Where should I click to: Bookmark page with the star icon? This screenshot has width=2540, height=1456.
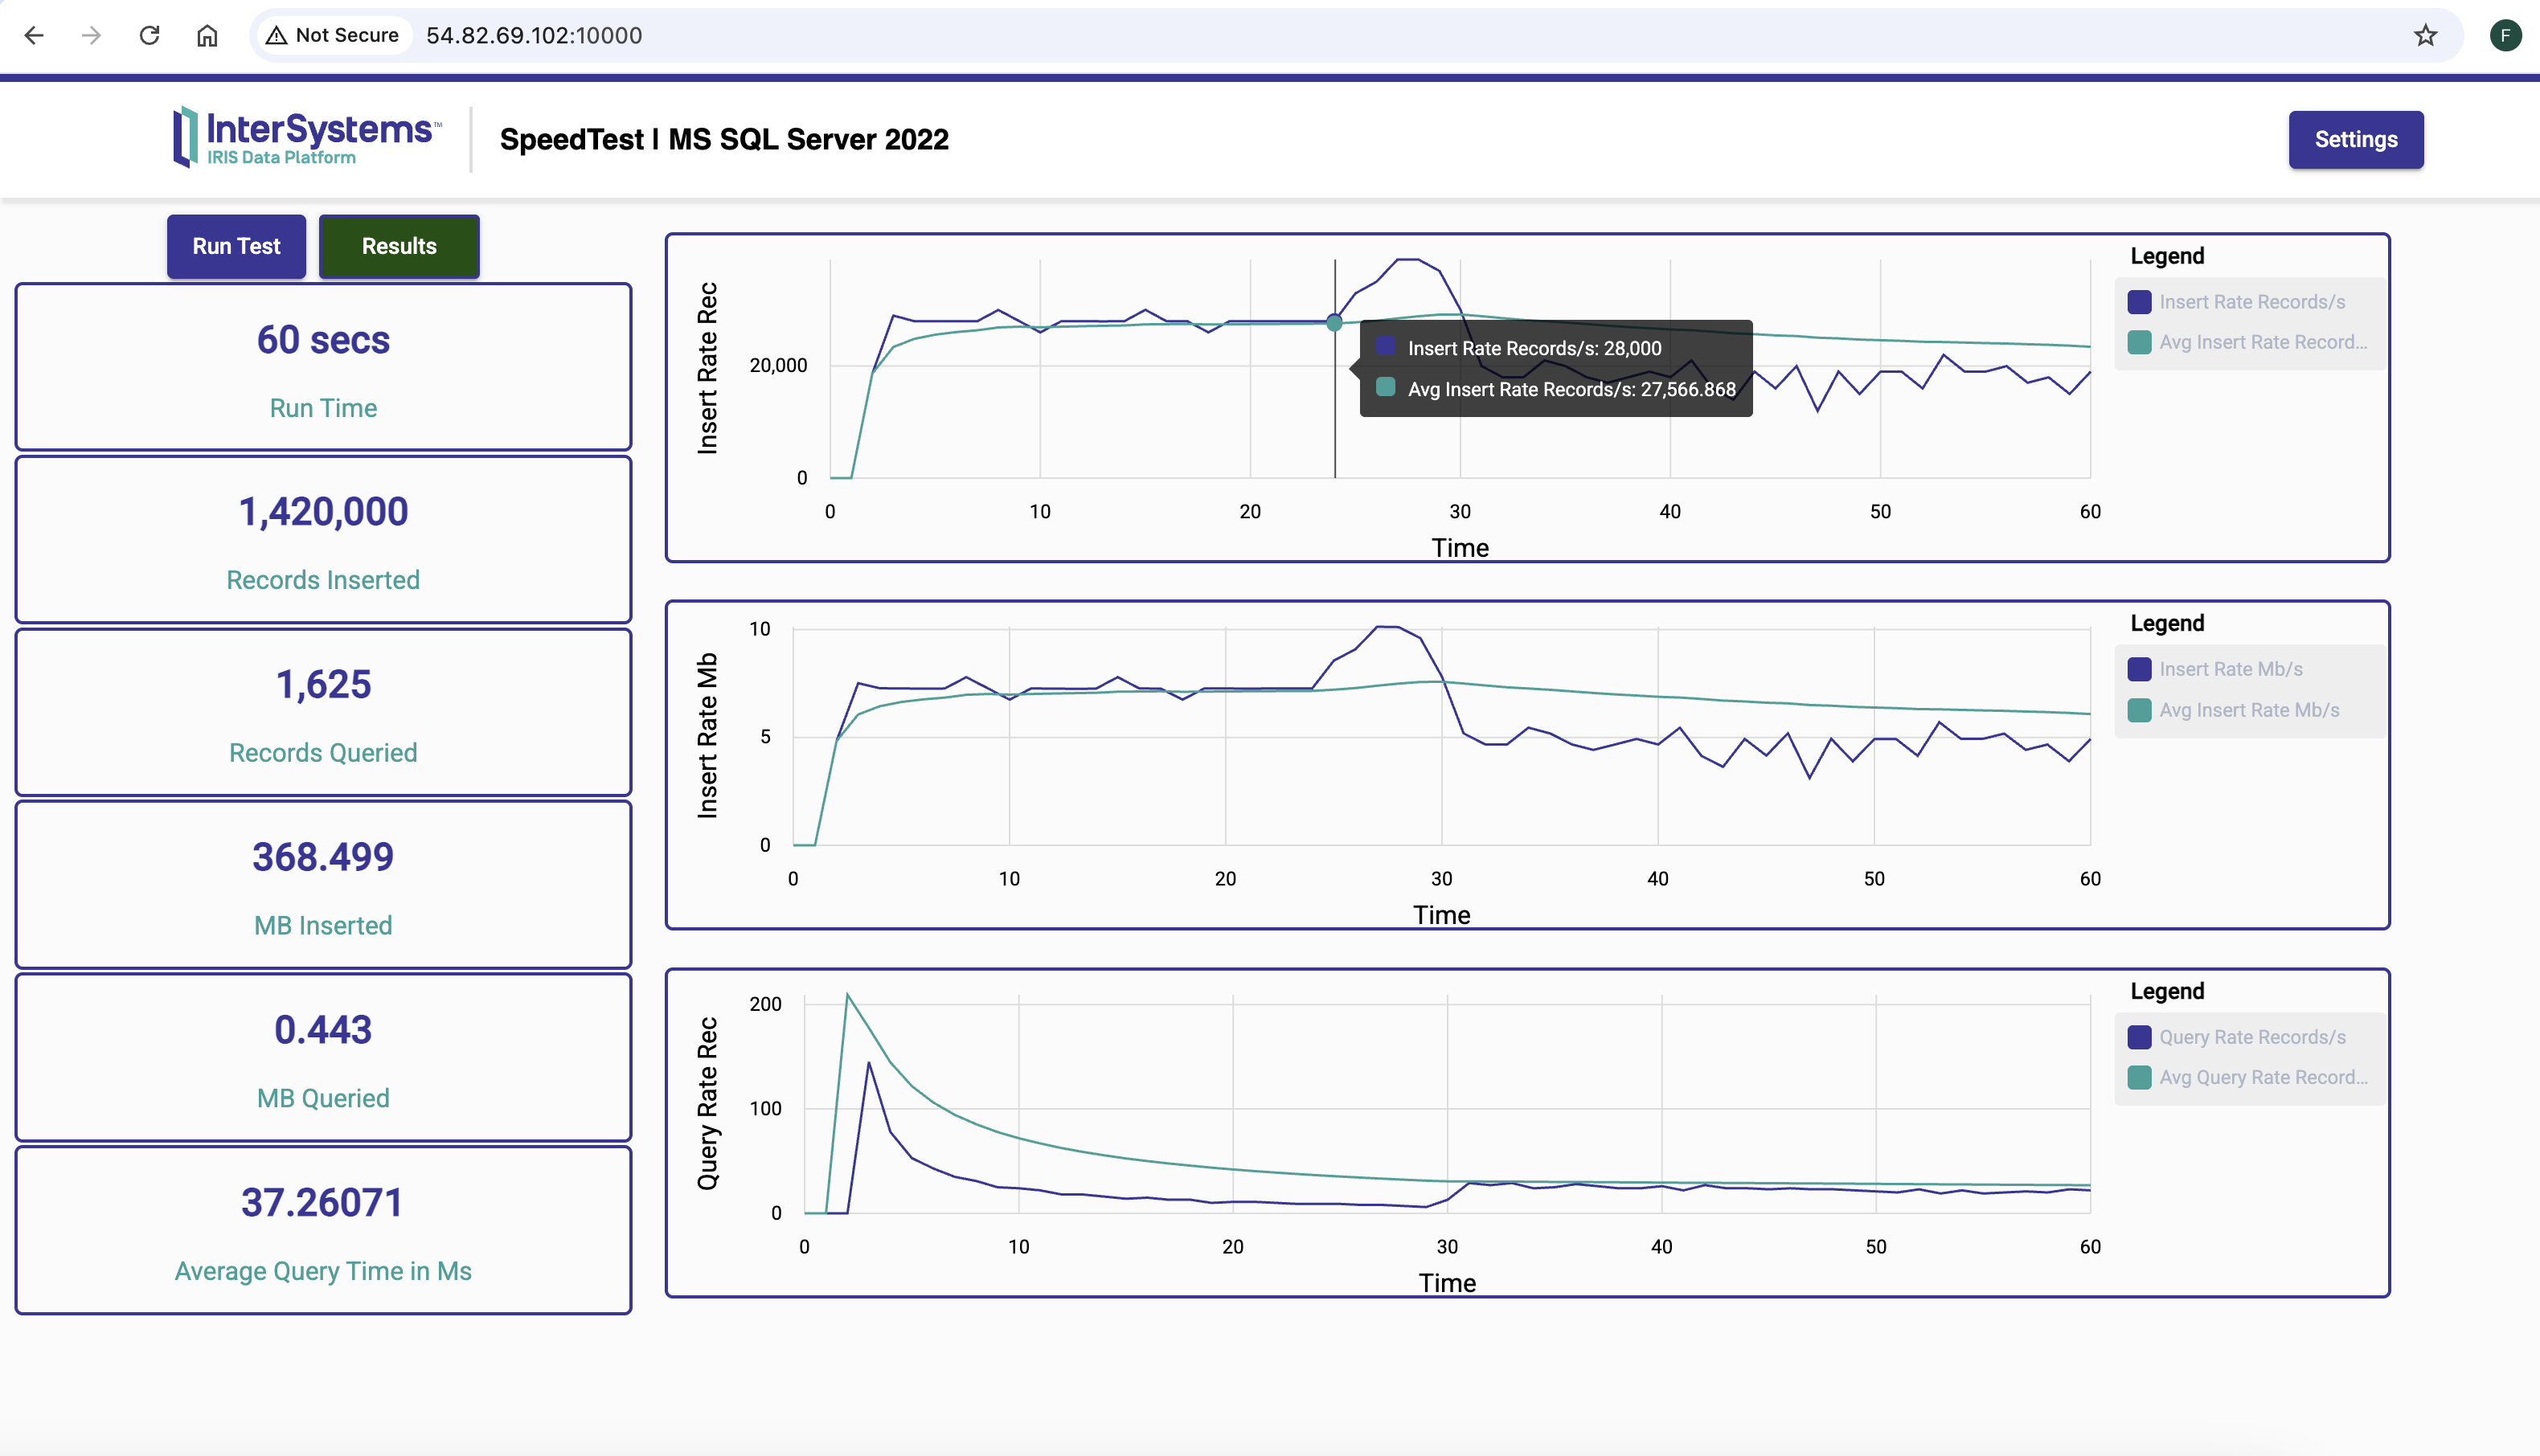pyautogui.click(x=2425, y=36)
